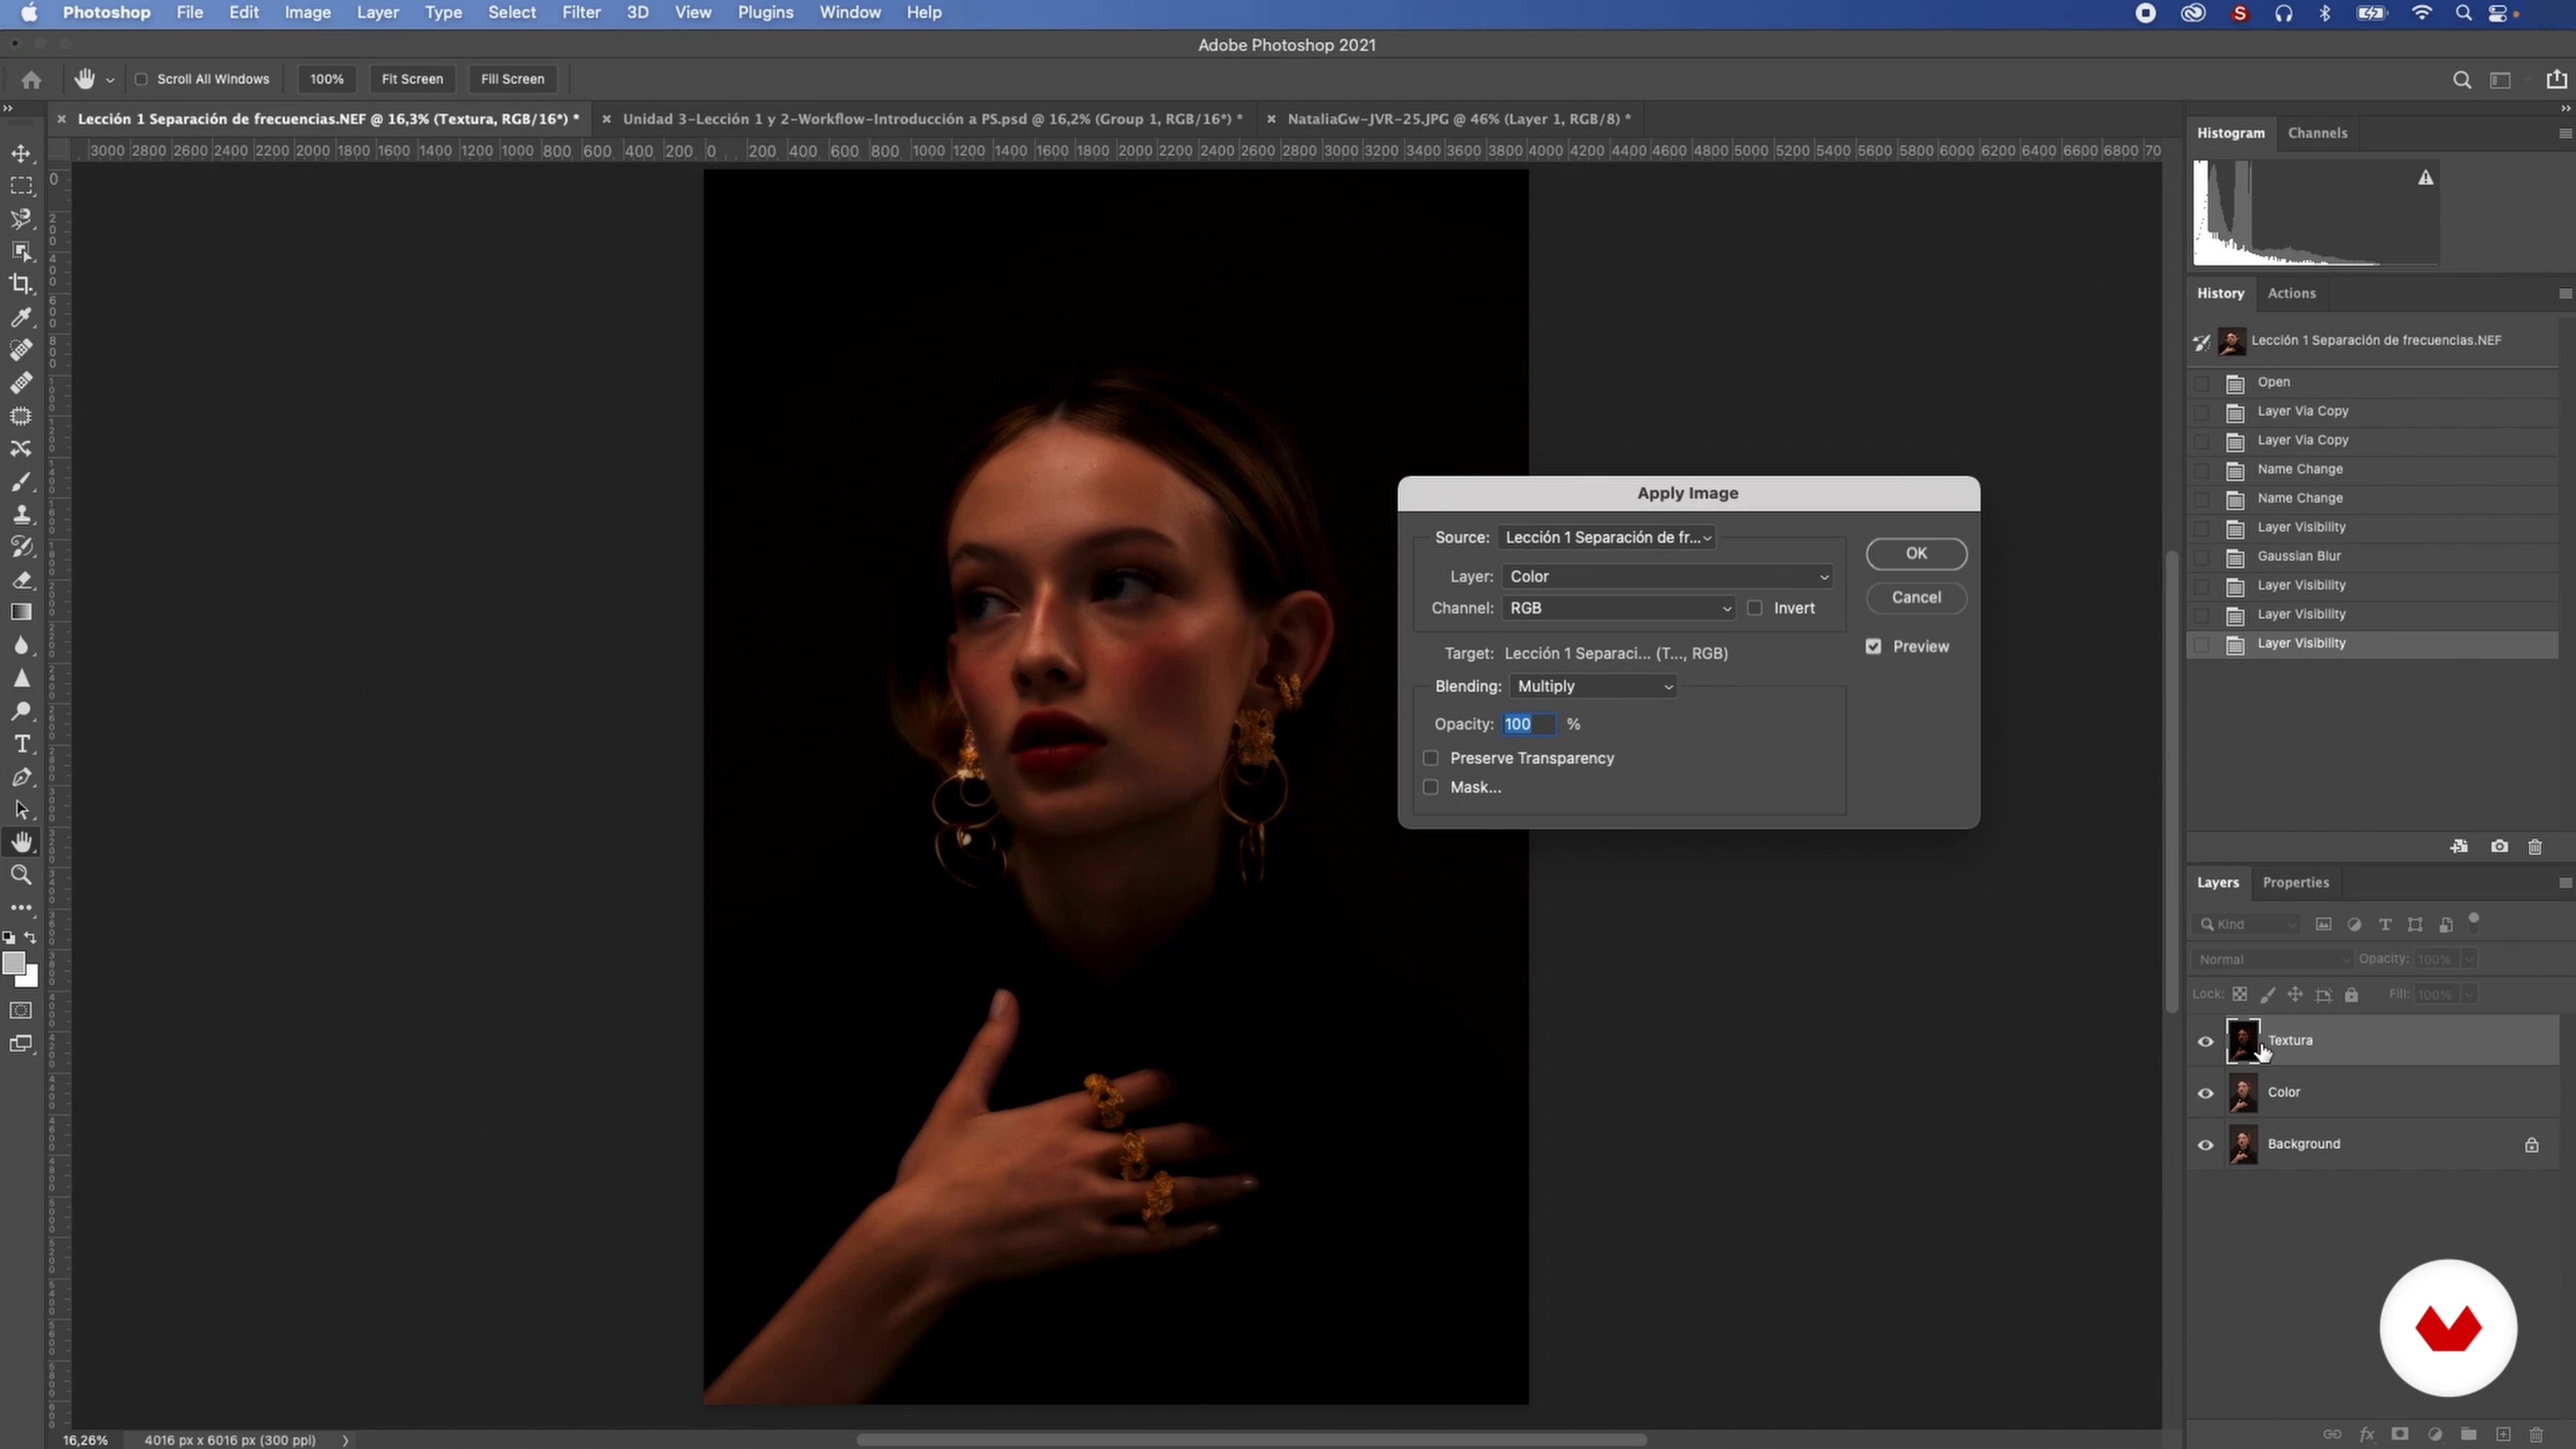Image resolution: width=2576 pixels, height=1449 pixels.
Task: Switch to the Properties tab
Action: 2295,883
